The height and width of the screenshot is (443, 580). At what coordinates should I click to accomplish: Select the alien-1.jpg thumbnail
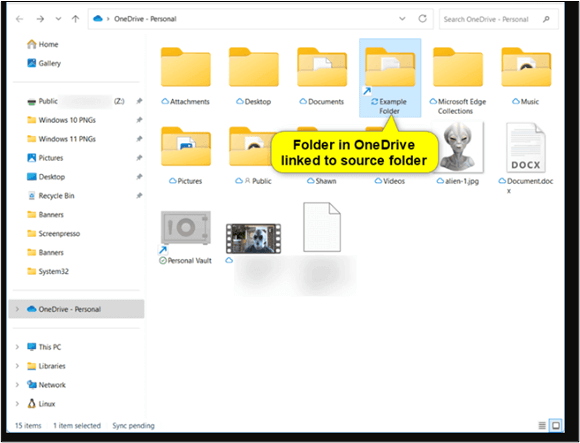pyautogui.click(x=458, y=147)
